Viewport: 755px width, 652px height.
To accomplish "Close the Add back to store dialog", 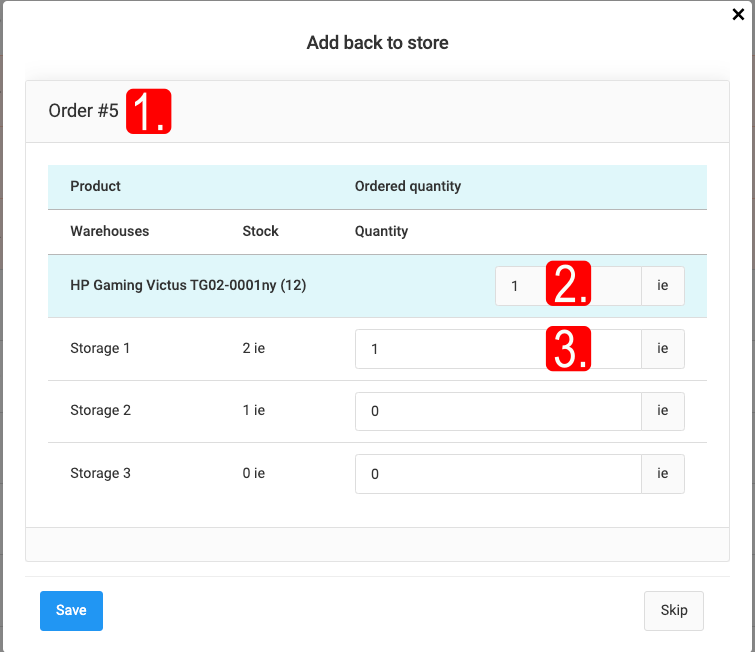I will (x=738, y=14).
